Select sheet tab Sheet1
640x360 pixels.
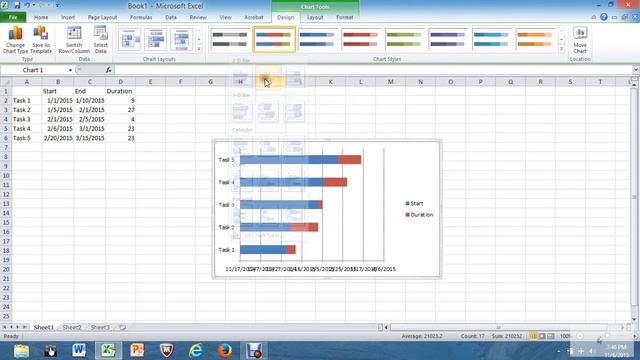44,327
